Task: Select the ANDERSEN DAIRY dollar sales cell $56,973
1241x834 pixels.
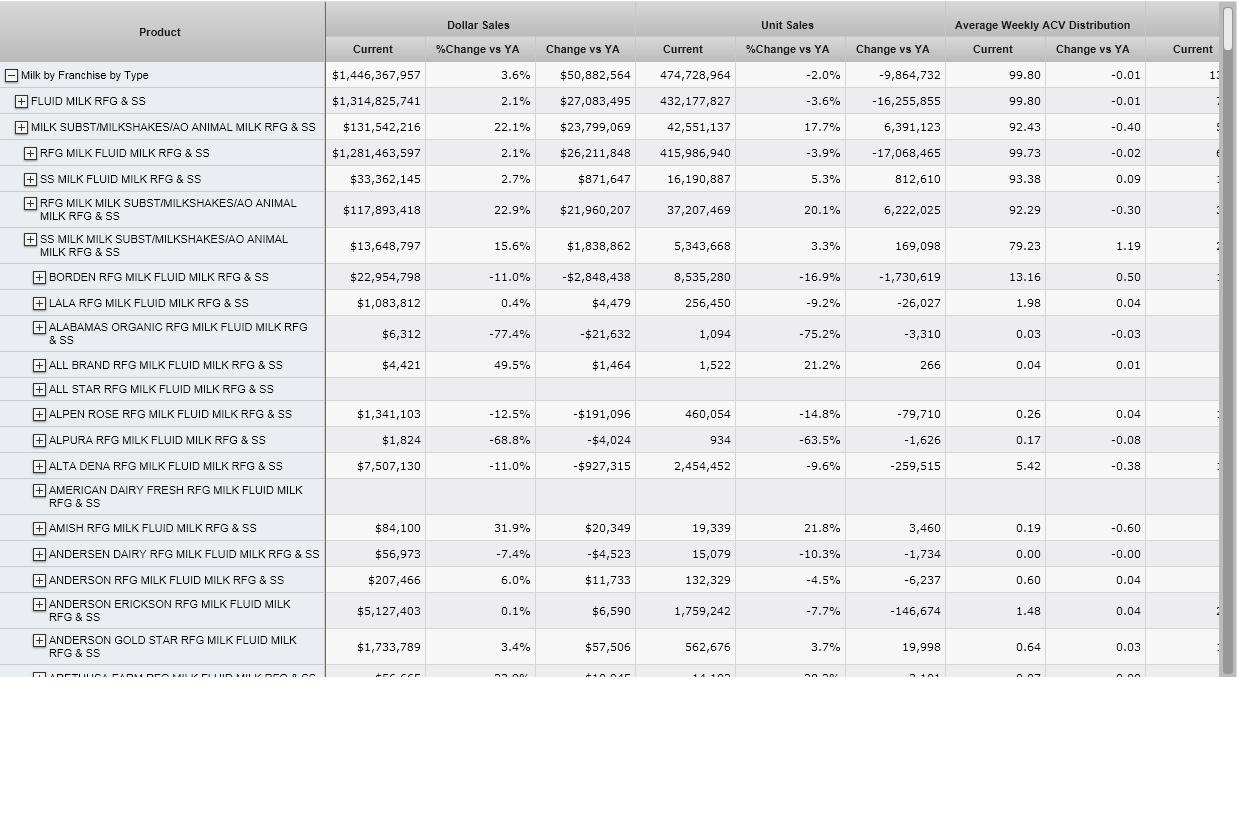Action: (x=376, y=554)
